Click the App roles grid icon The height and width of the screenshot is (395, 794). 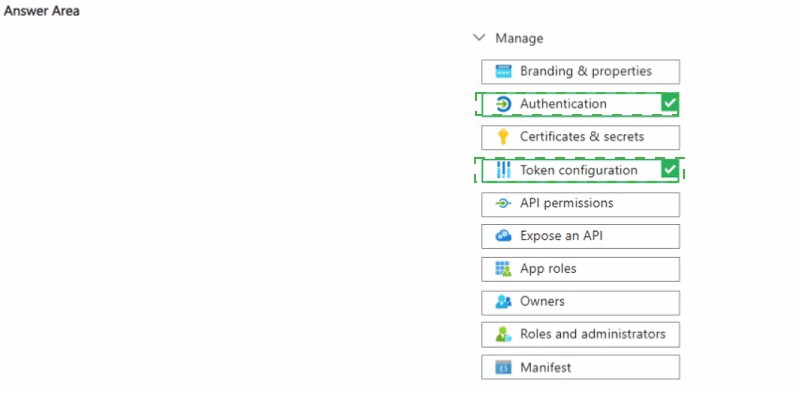[x=503, y=268]
